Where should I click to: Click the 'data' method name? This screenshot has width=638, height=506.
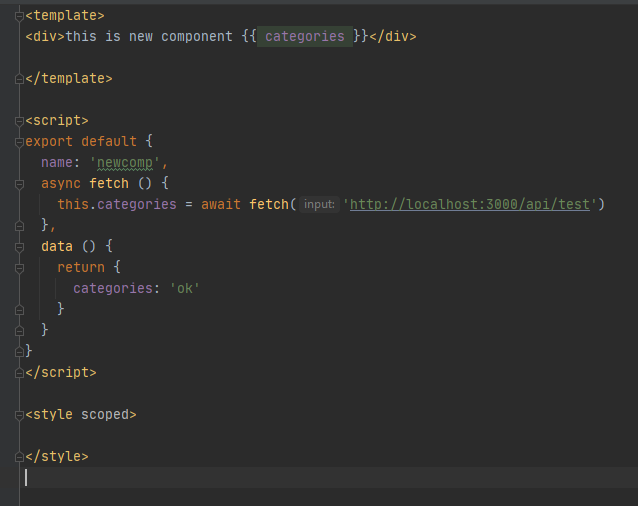[57, 246]
